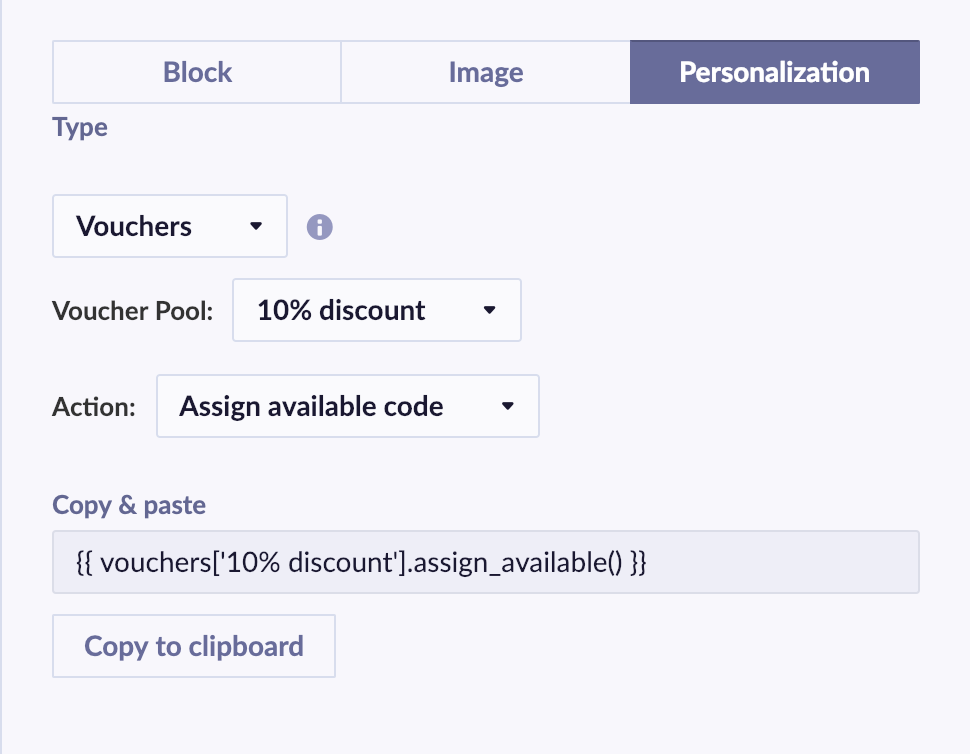Click the Copy & paste heading
970x754 pixels.
(x=129, y=505)
